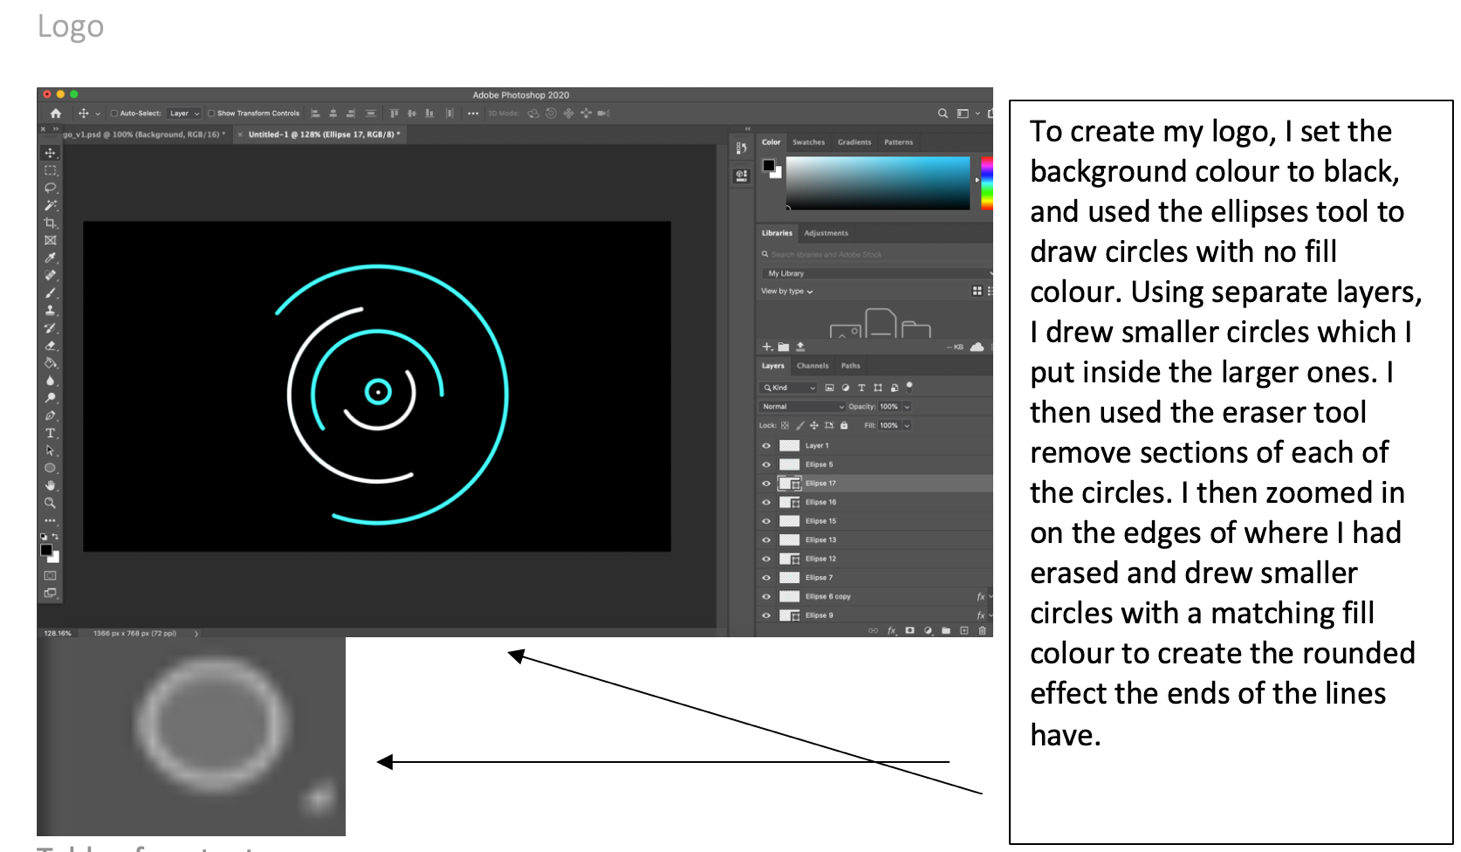Screen dimensions: 1461x852
Task: Select the Dodge tool
Action: 50,398
